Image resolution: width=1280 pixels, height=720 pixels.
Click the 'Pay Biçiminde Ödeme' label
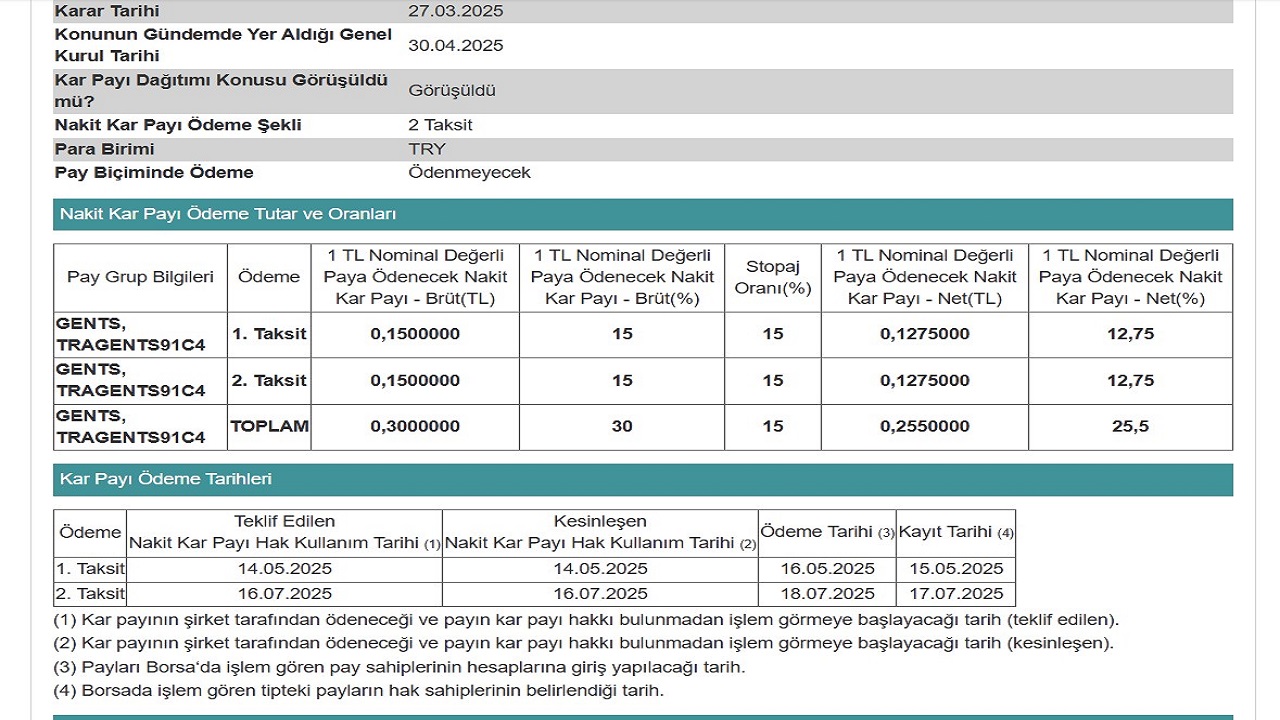154,172
